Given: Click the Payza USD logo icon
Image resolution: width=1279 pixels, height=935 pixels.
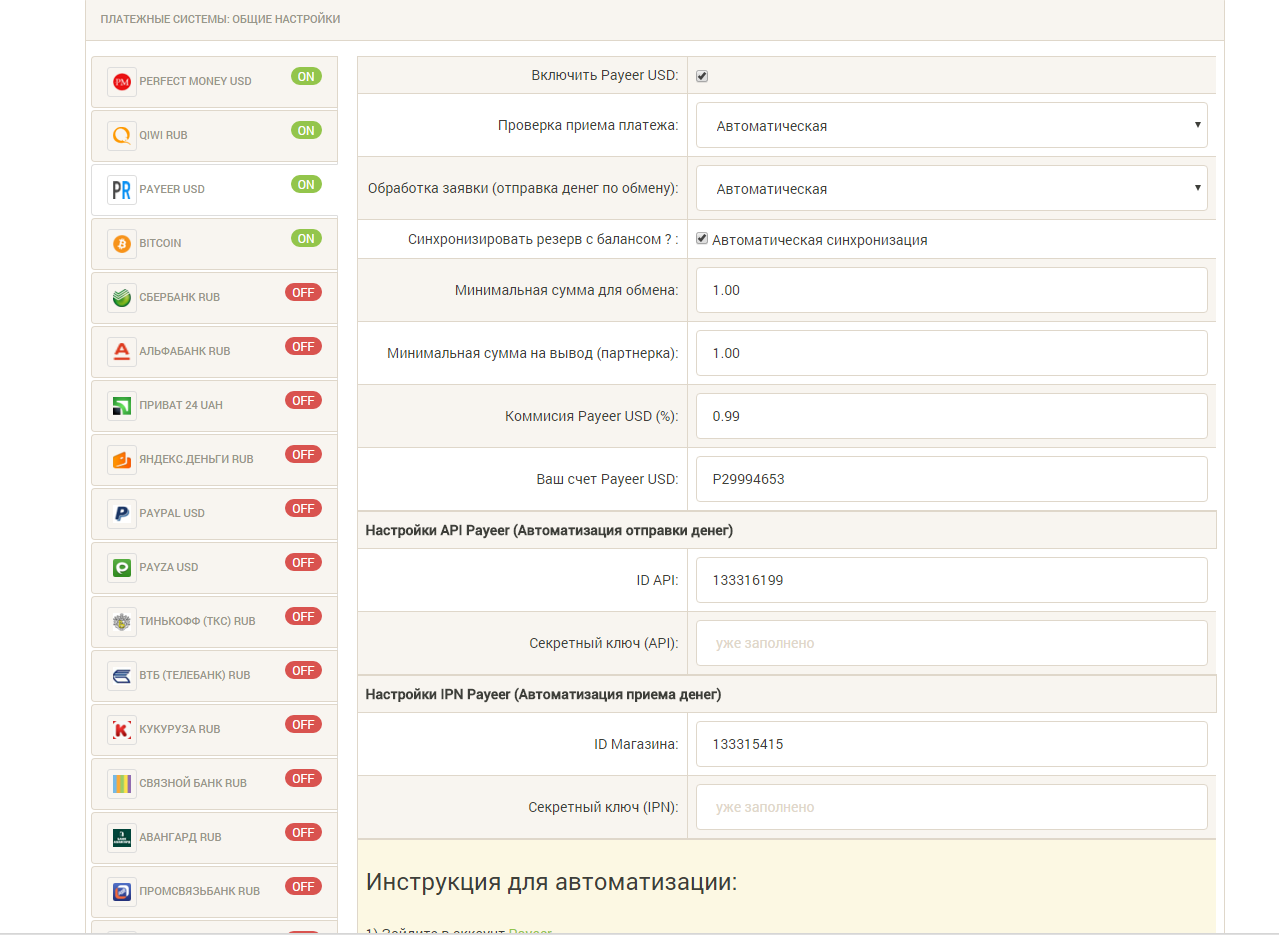Looking at the screenshot, I should 122,568.
